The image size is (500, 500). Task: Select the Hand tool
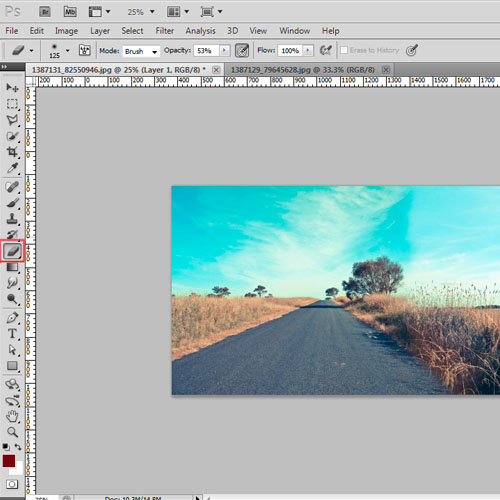(x=12, y=416)
